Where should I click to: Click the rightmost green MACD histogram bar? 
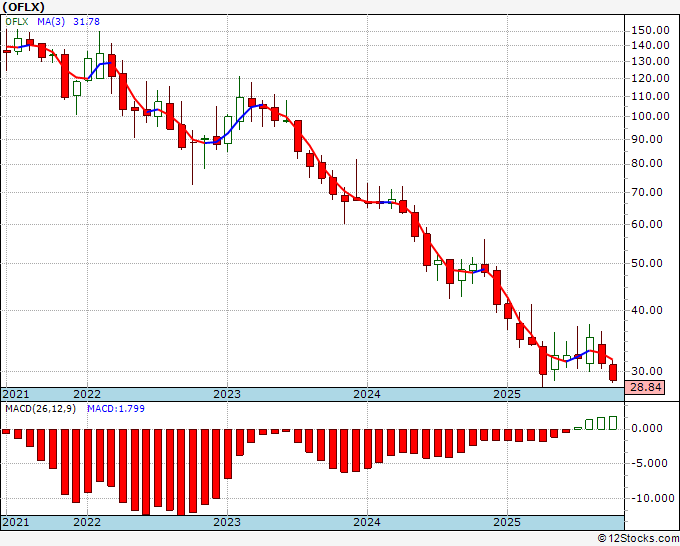(613, 423)
